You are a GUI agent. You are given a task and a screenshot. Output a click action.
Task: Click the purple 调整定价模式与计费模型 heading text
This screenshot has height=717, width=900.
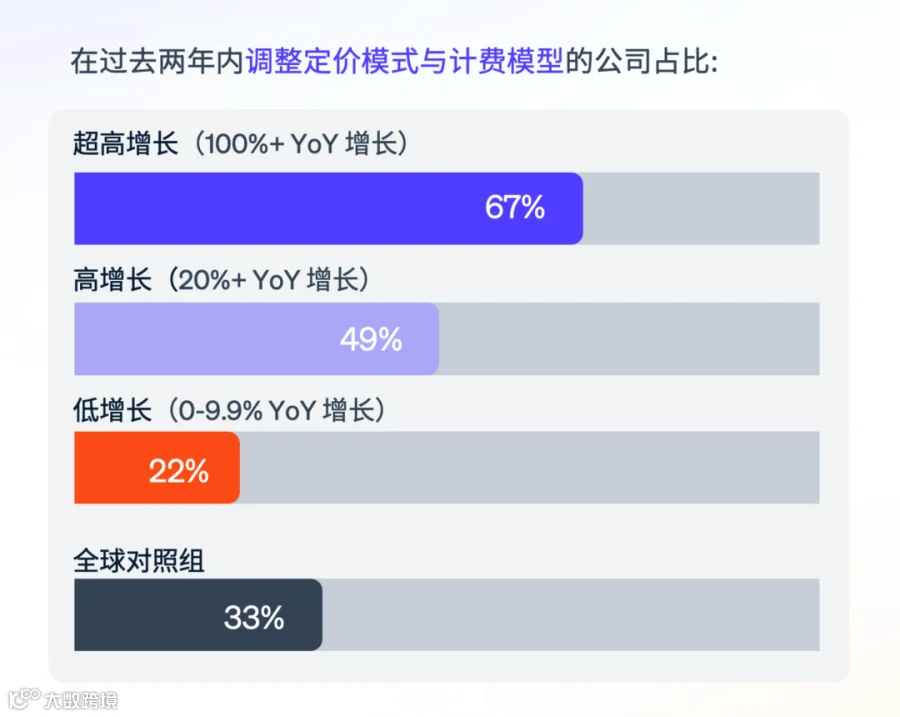tap(405, 61)
